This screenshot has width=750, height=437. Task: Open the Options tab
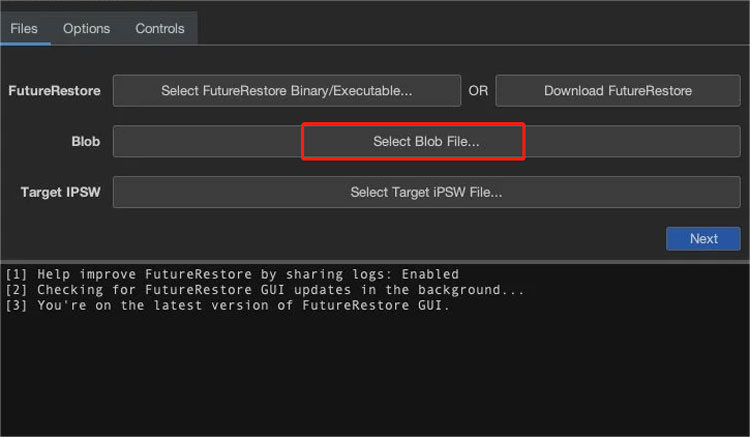pos(86,29)
